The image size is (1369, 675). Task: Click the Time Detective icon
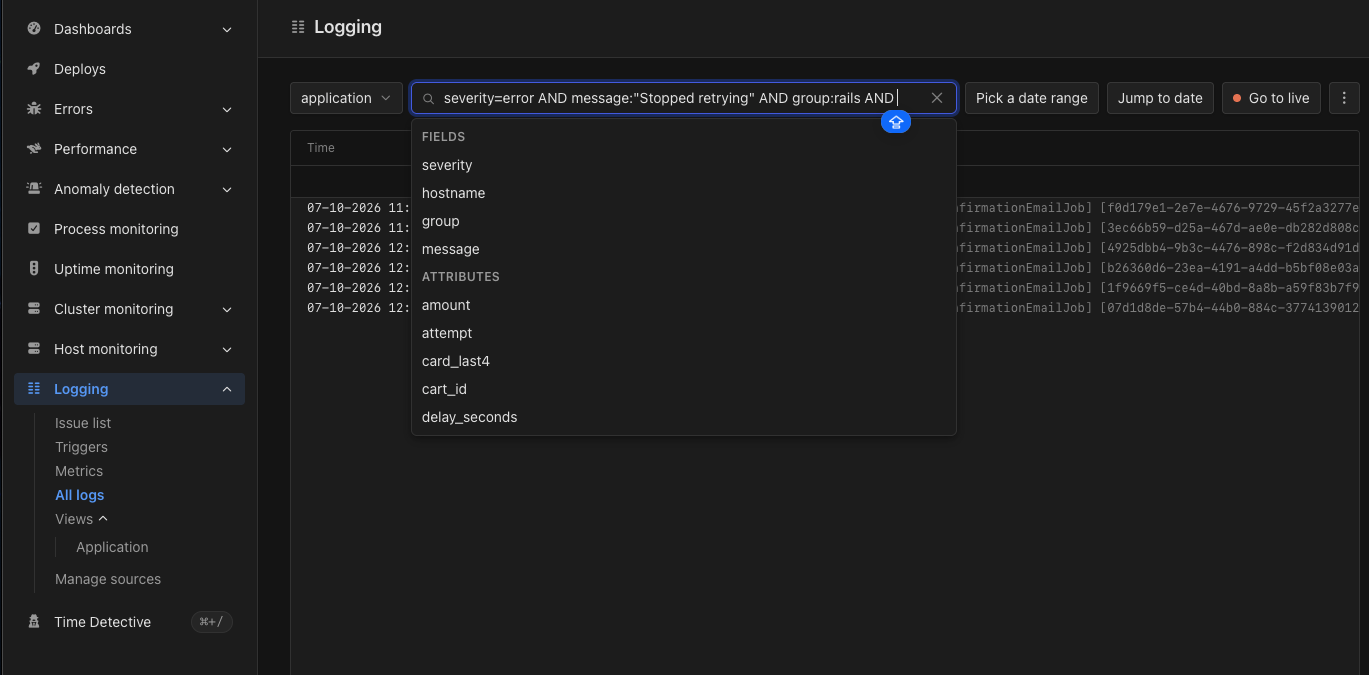point(34,622)
